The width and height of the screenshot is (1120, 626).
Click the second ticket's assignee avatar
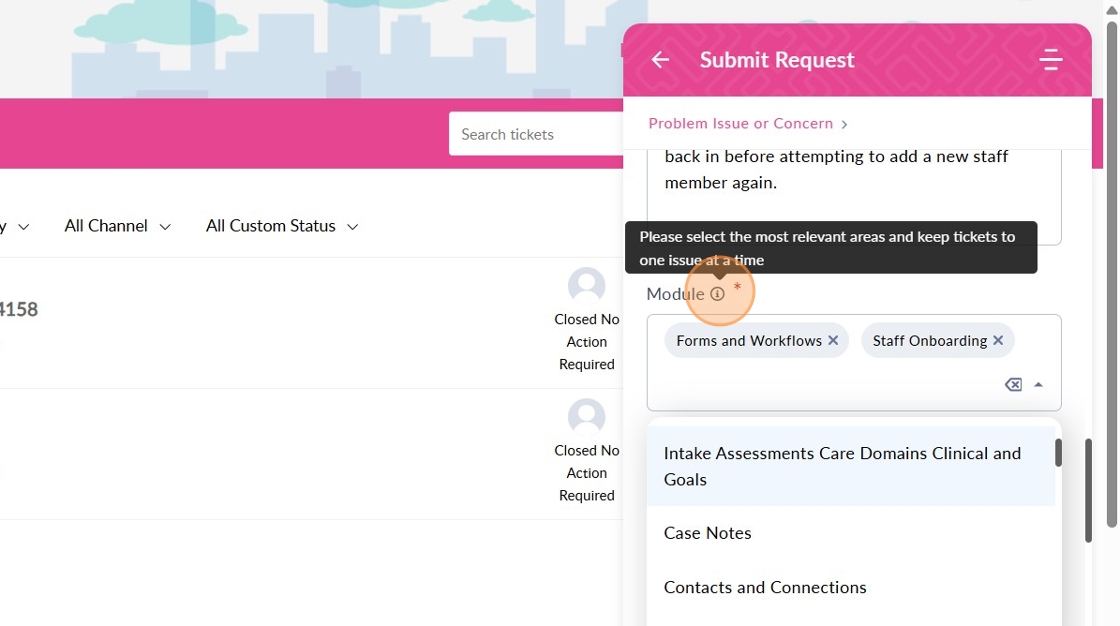click(586, 417)
